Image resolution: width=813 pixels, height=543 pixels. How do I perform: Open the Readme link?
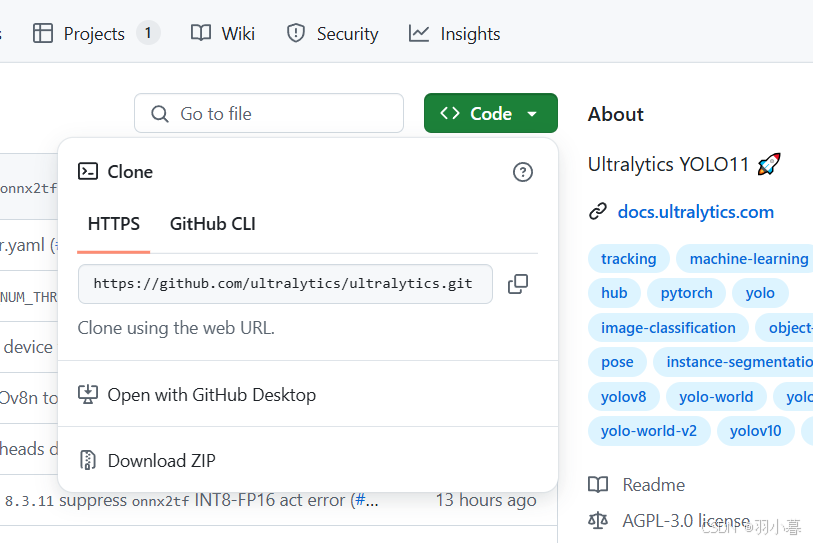(653, 485)
